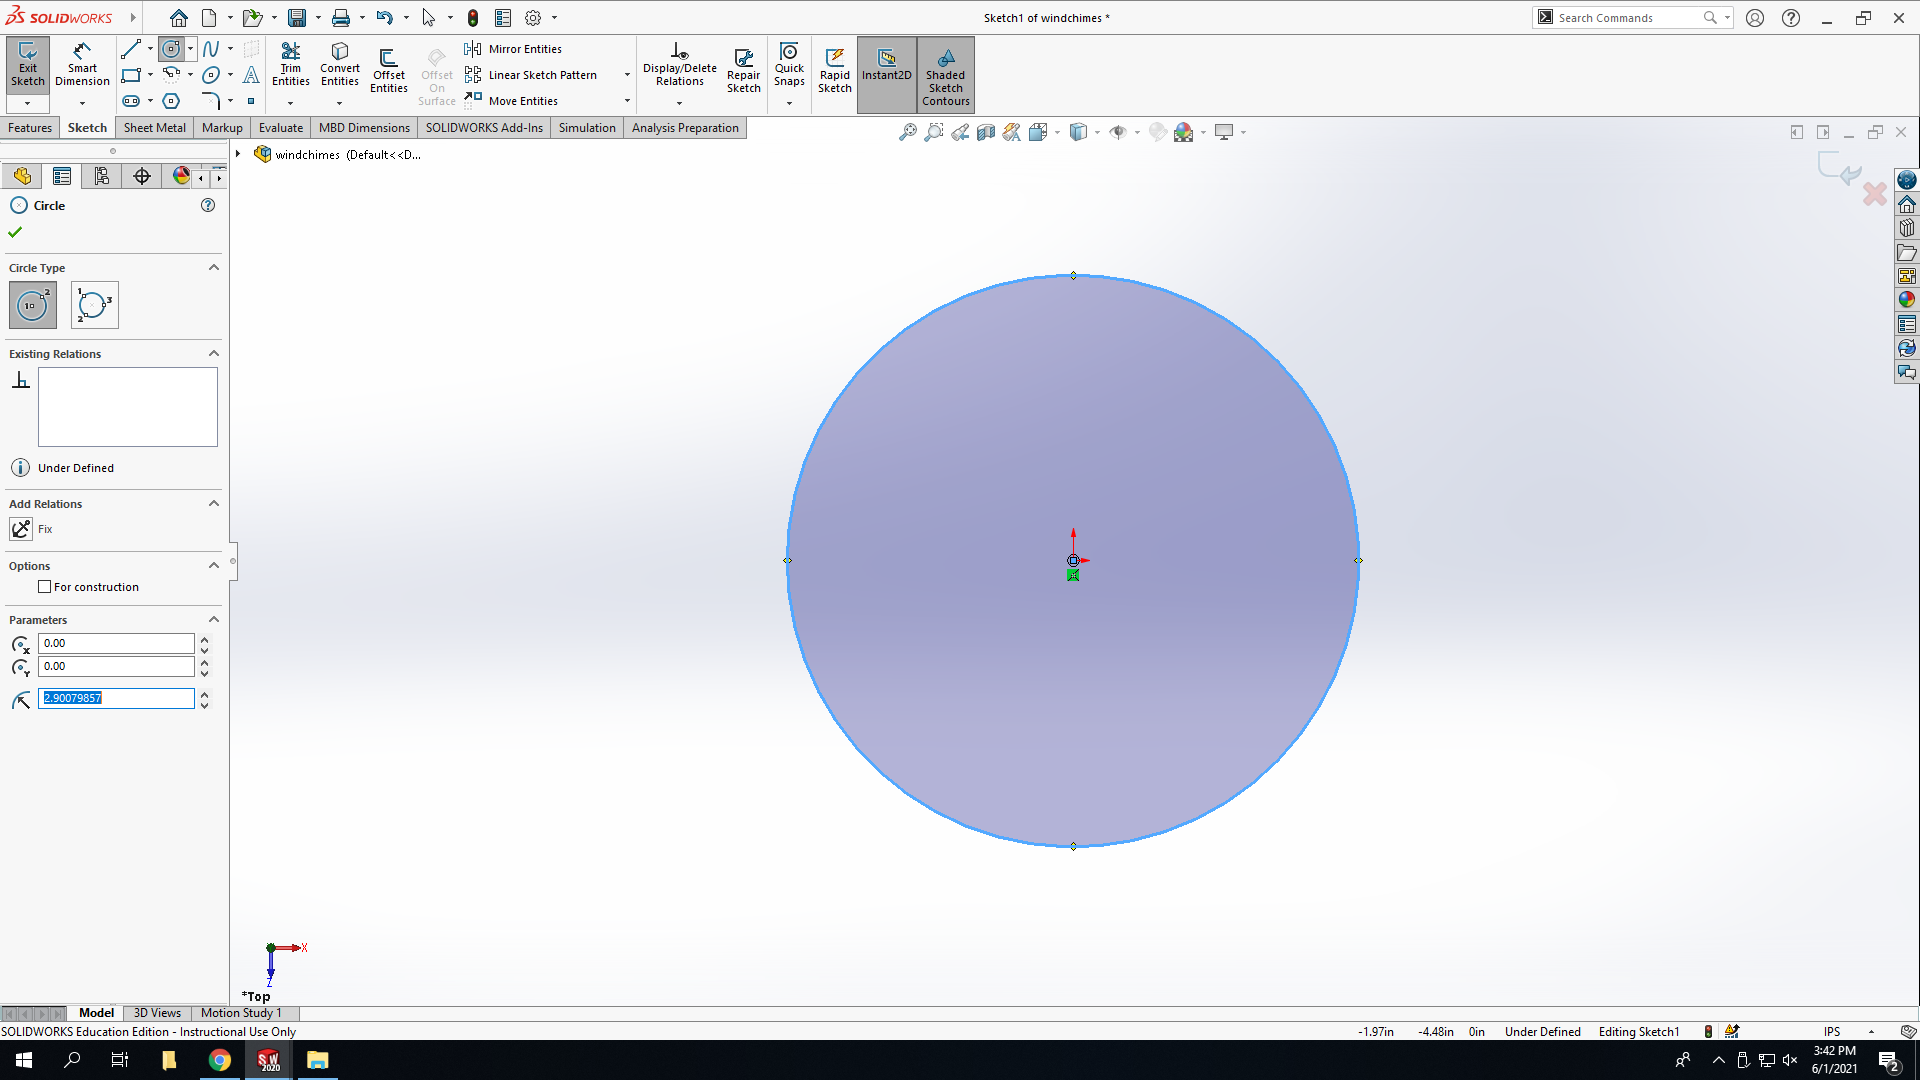1920x1080 pixels.
Task: Click the radius value field
Action: [116, 698]
